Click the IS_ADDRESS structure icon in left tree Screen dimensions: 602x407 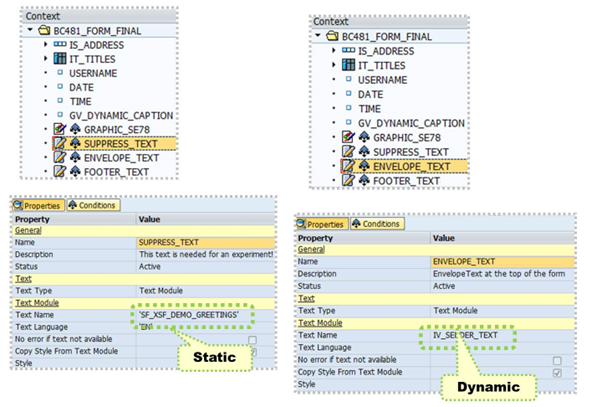(61, 45)
